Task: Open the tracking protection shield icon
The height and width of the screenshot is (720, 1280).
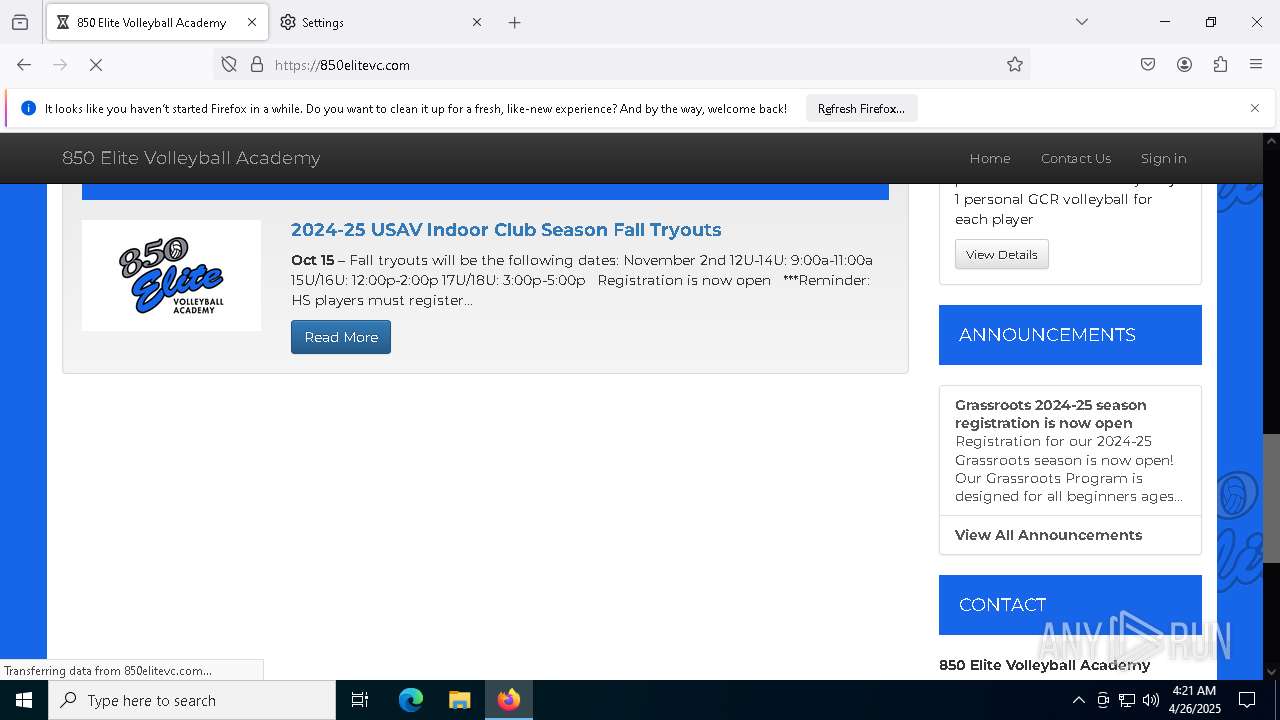Action: [229, 65]
